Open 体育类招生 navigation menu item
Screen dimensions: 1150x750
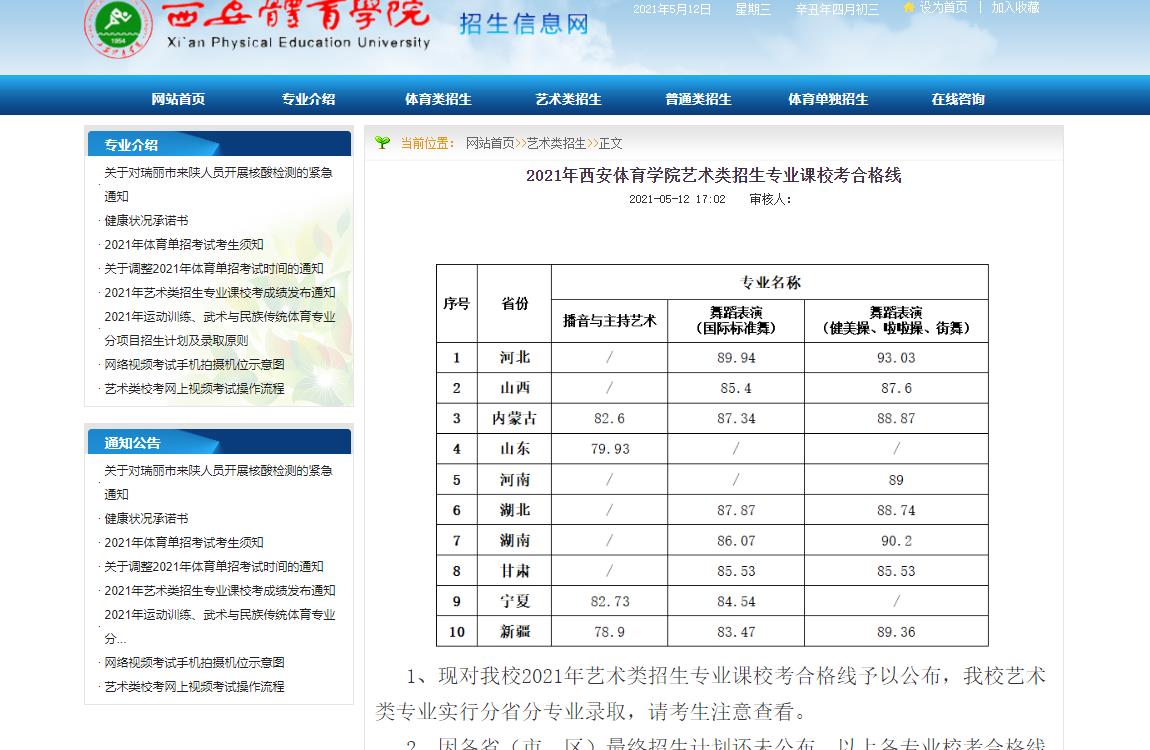(439, 99)
